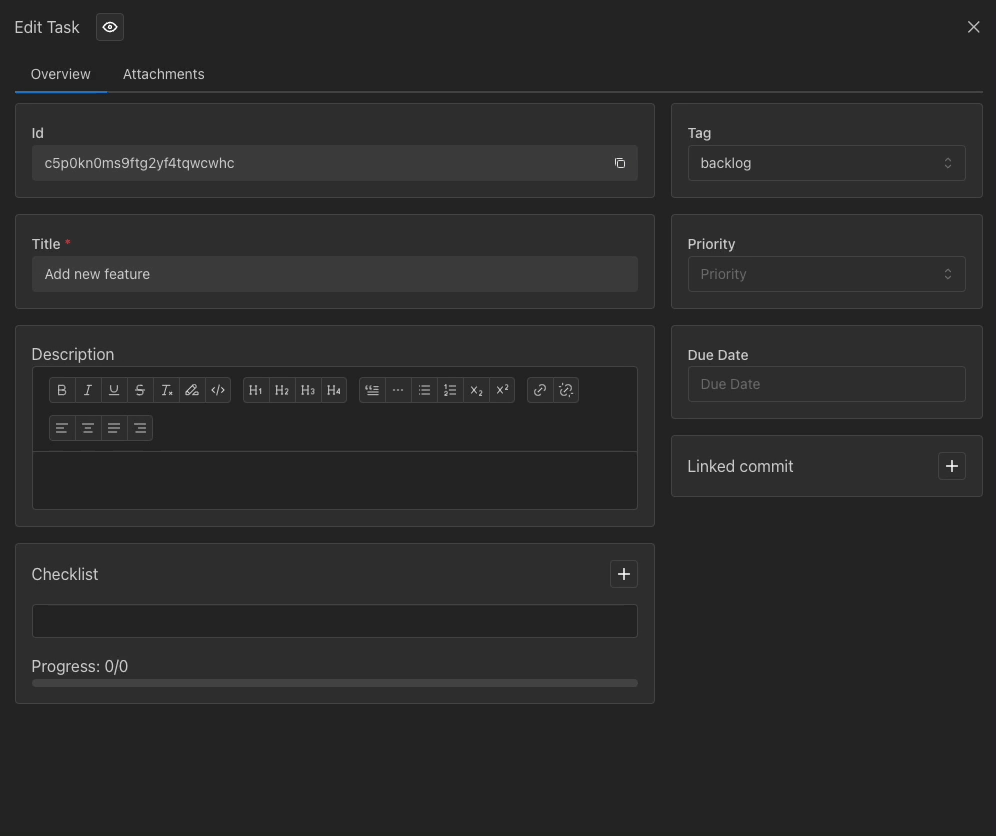Add a linked commit with the plus button
Image resolution: width=996 pixels, height=836 pixels.
coord(951,466)
